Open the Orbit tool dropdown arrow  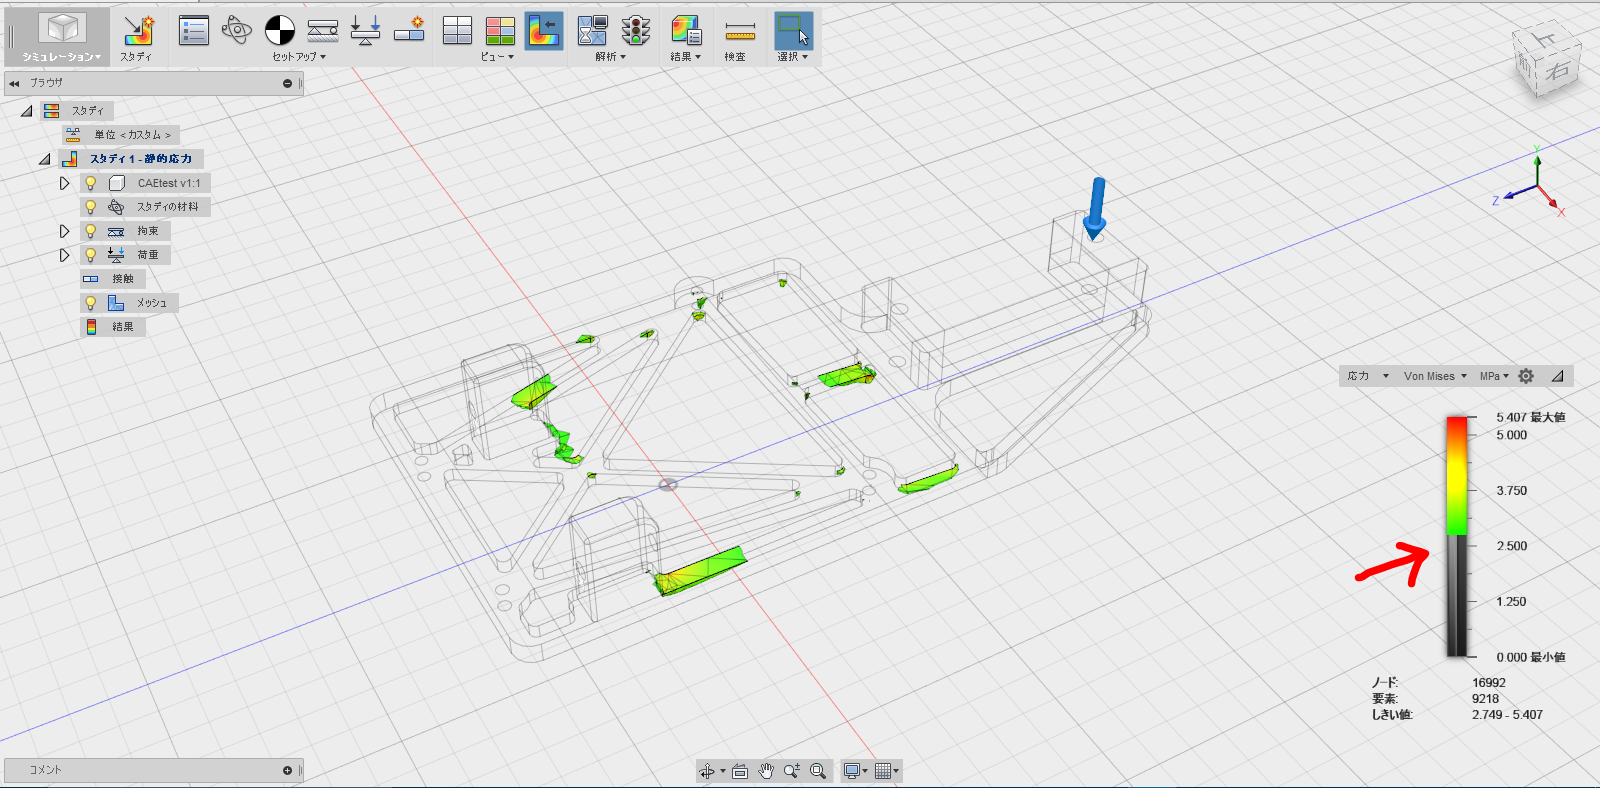pyautogui.click(x=722, y=771)
